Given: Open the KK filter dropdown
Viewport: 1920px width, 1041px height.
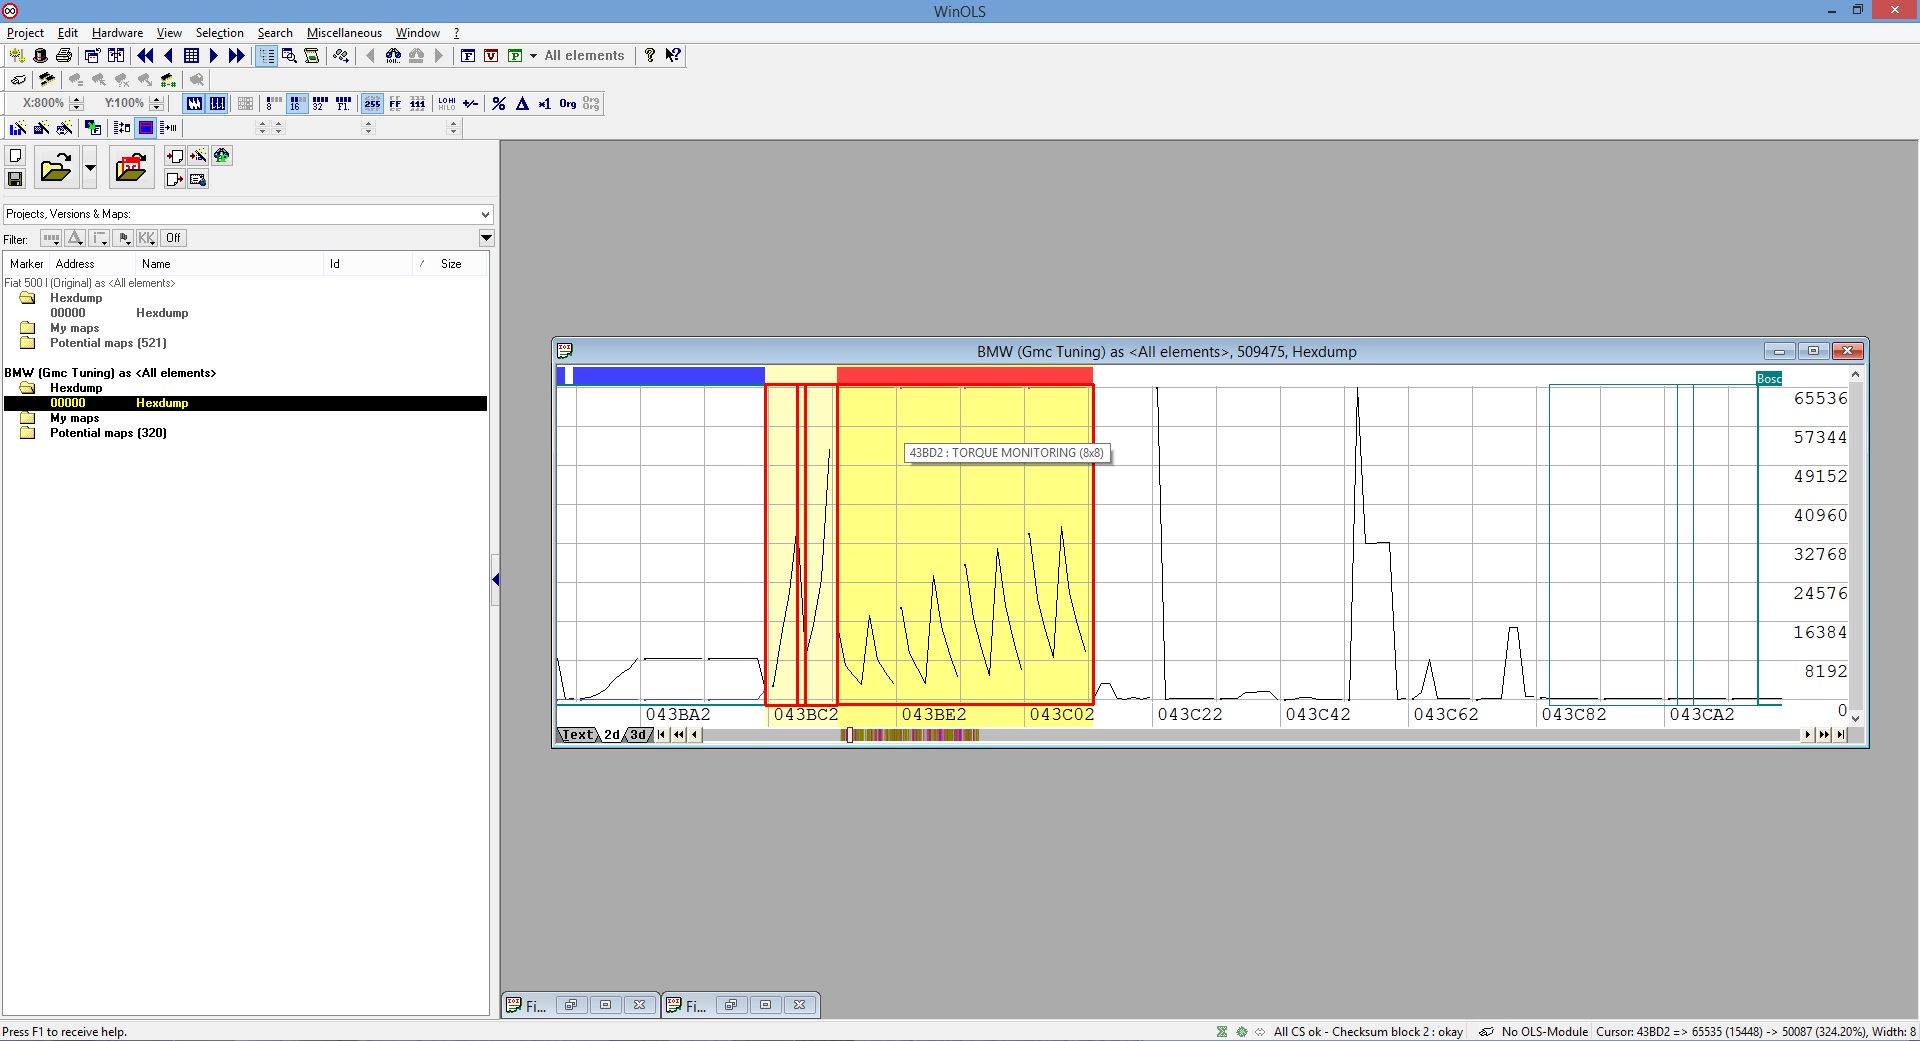Looking at the screenshot, I should pyautogui.click(x=147, y=238).
